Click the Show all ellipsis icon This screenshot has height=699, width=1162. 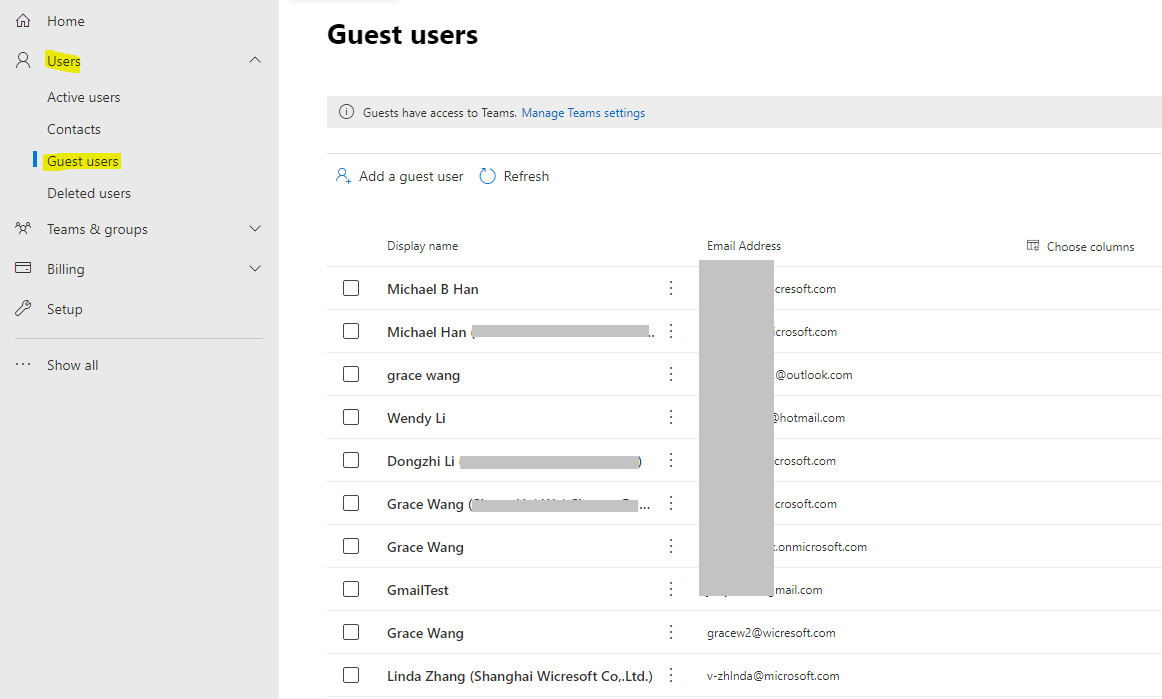[x=23, y=365]
